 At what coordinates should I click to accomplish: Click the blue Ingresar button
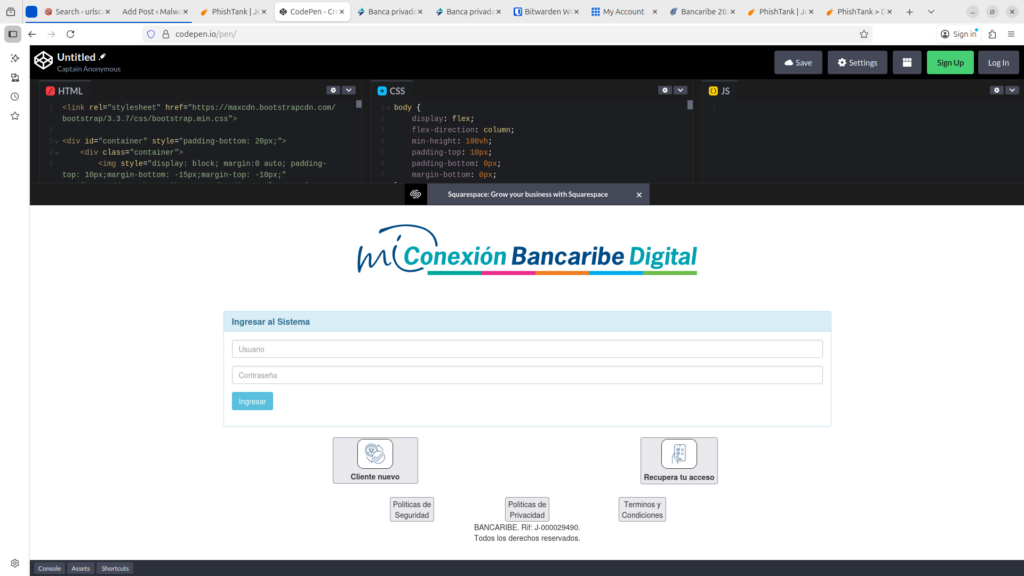252,401
